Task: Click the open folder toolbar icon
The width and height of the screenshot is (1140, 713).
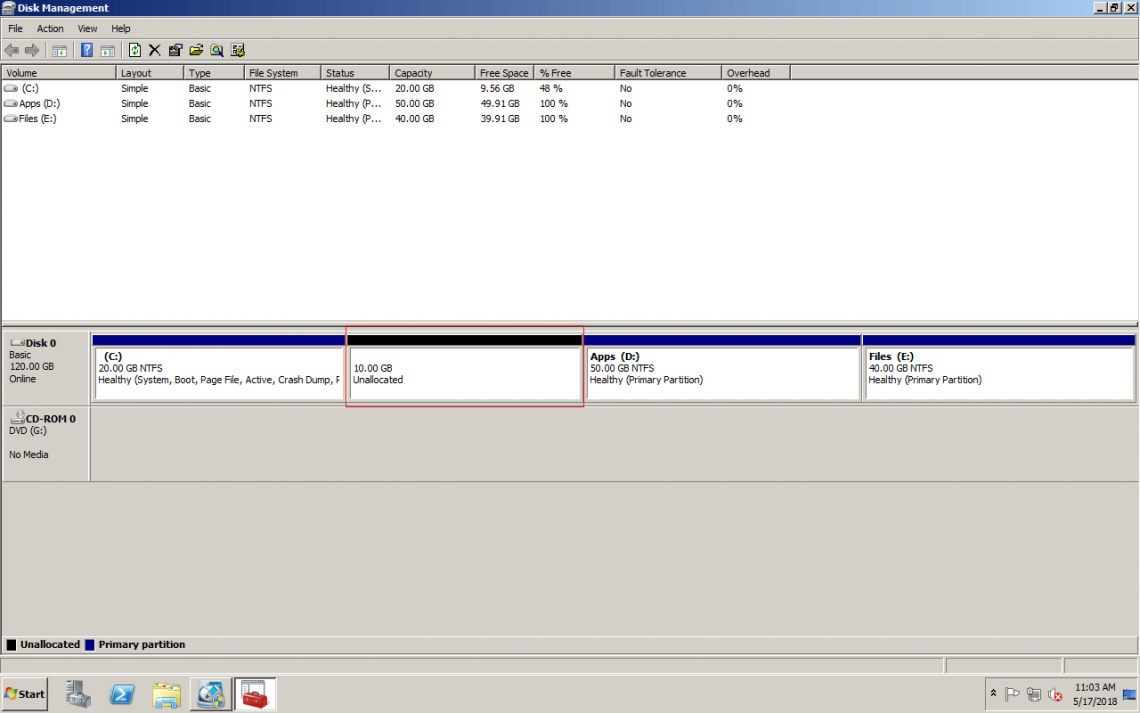Action: coord(196,50)
